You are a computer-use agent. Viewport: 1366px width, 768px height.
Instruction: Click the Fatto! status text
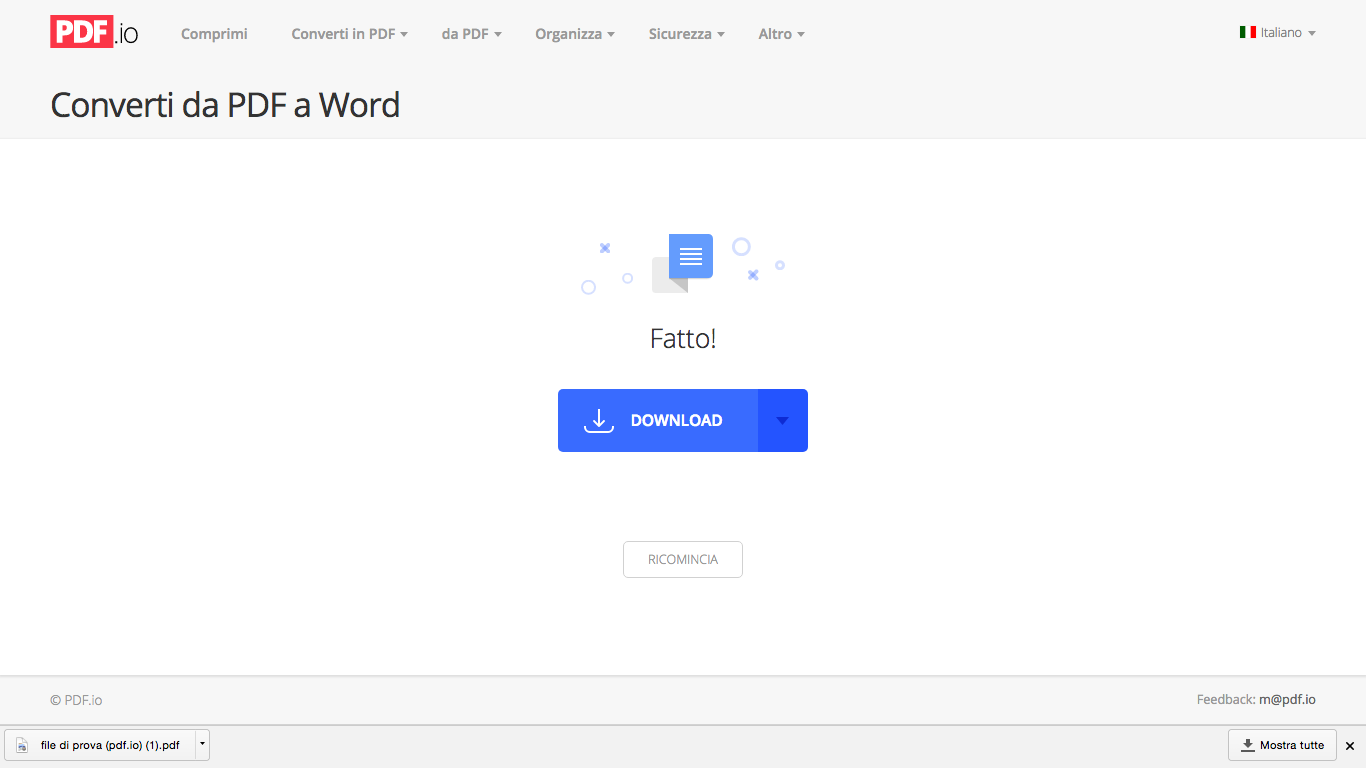tap(683, 338)
